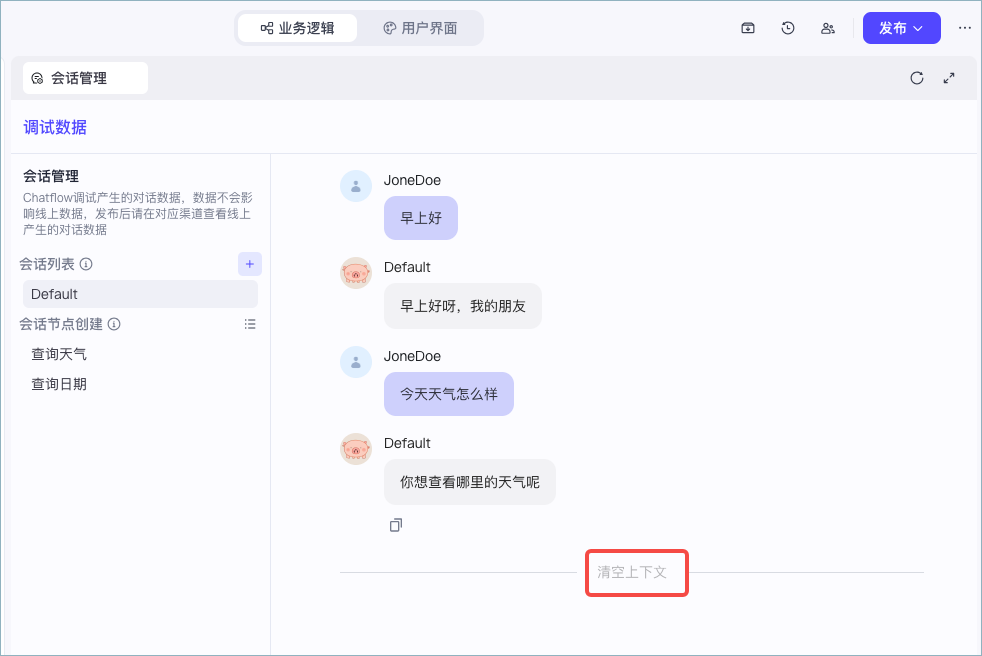Image resolution: width=982 pixels, height=656 pixels.
Task: Add a new conversation with plus button
Action: pos(250,264)
